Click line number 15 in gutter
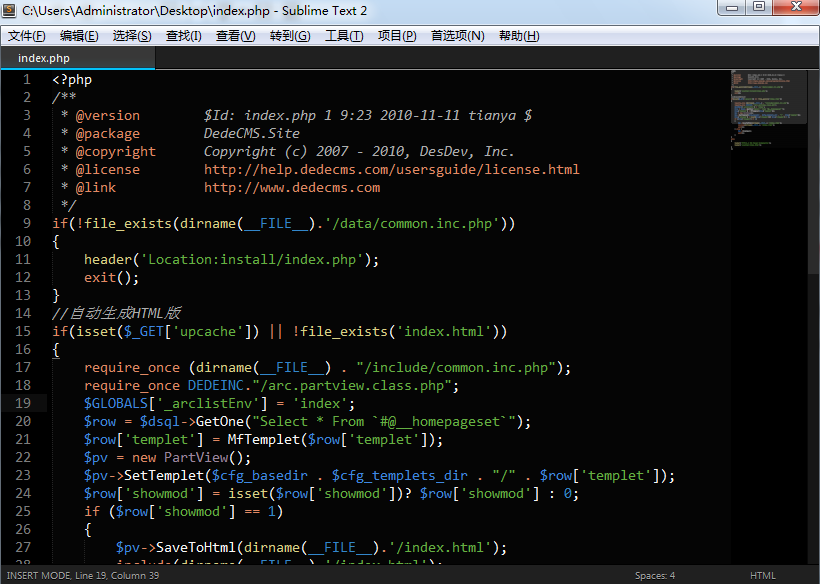Image resolution: width=820 pixels, height=584 pixels. (23, 331)
